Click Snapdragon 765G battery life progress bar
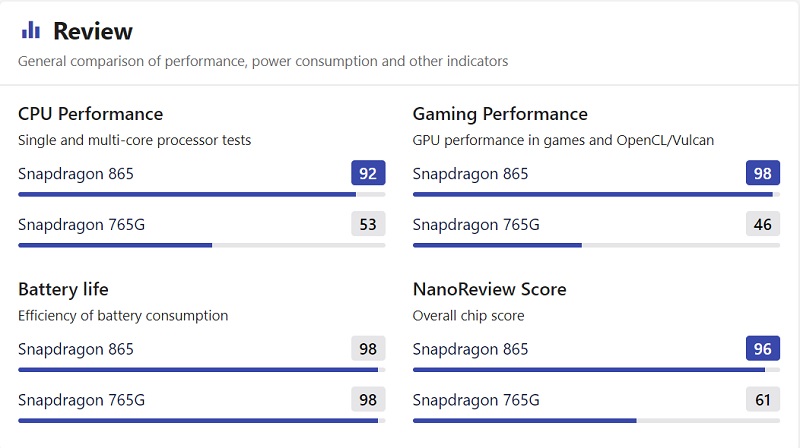The height and width of the screenshot is (448, 800). coord(202,421)
